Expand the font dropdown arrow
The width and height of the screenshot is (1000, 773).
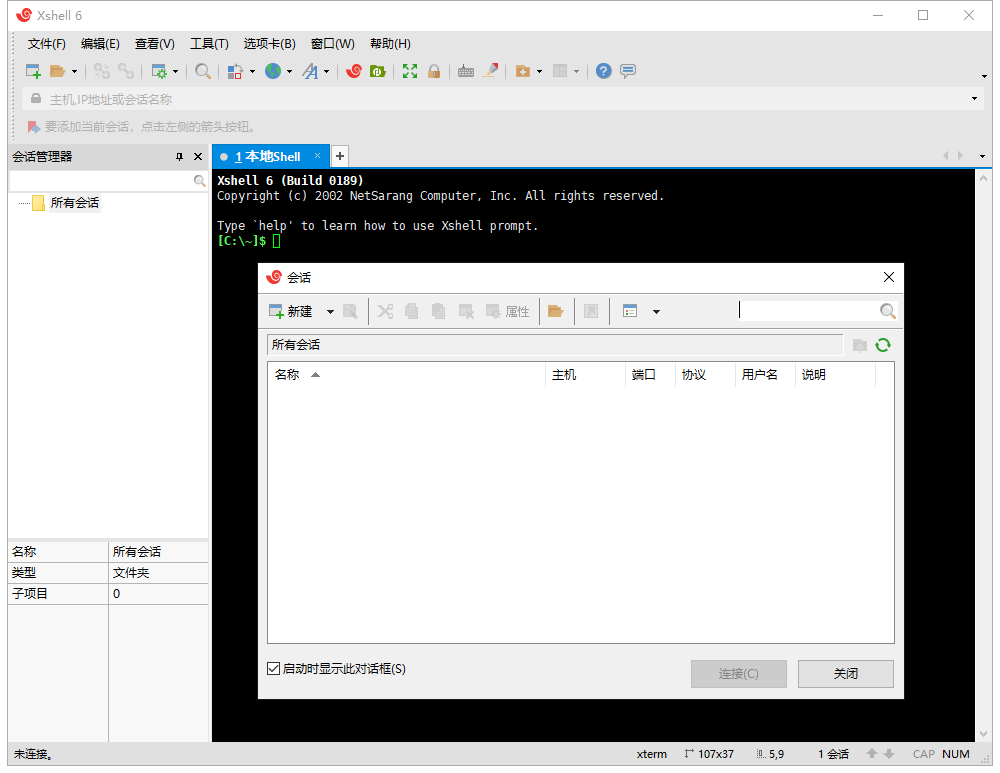coord(327,71)
